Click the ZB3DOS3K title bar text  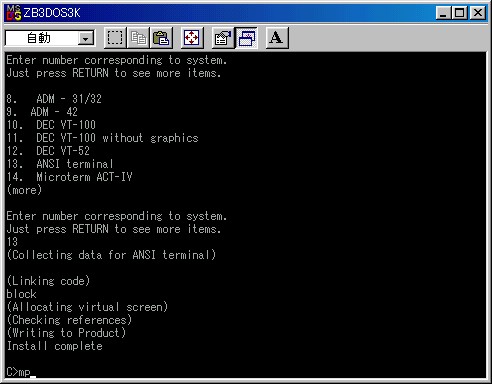[52, 13]
